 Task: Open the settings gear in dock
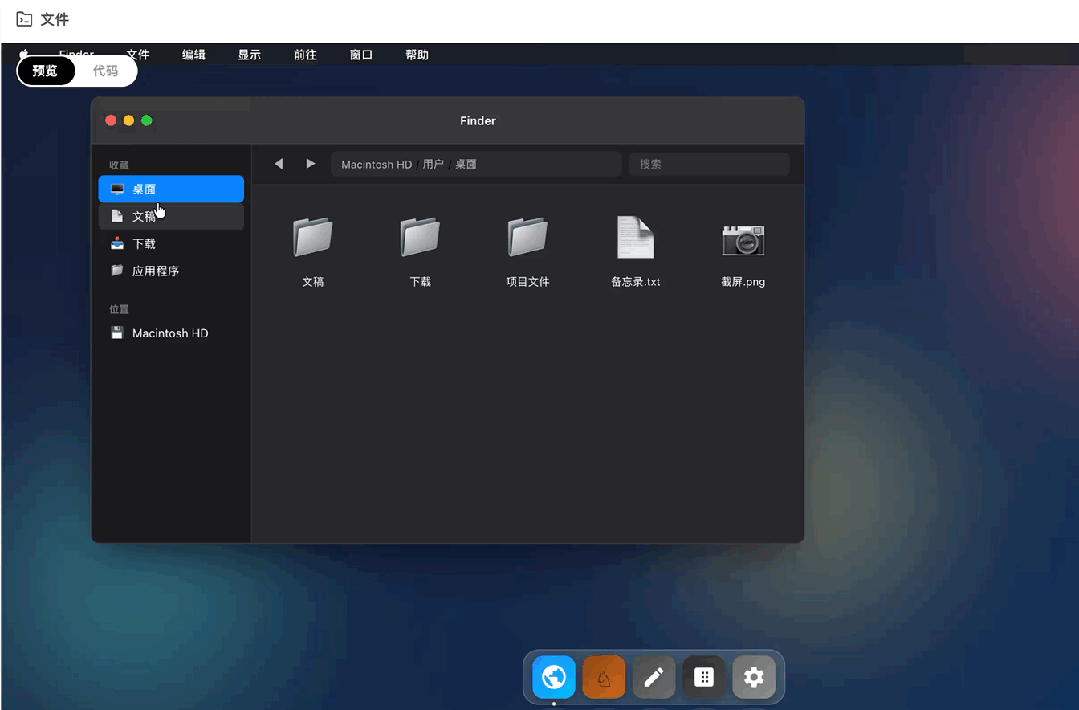[754, 678]
